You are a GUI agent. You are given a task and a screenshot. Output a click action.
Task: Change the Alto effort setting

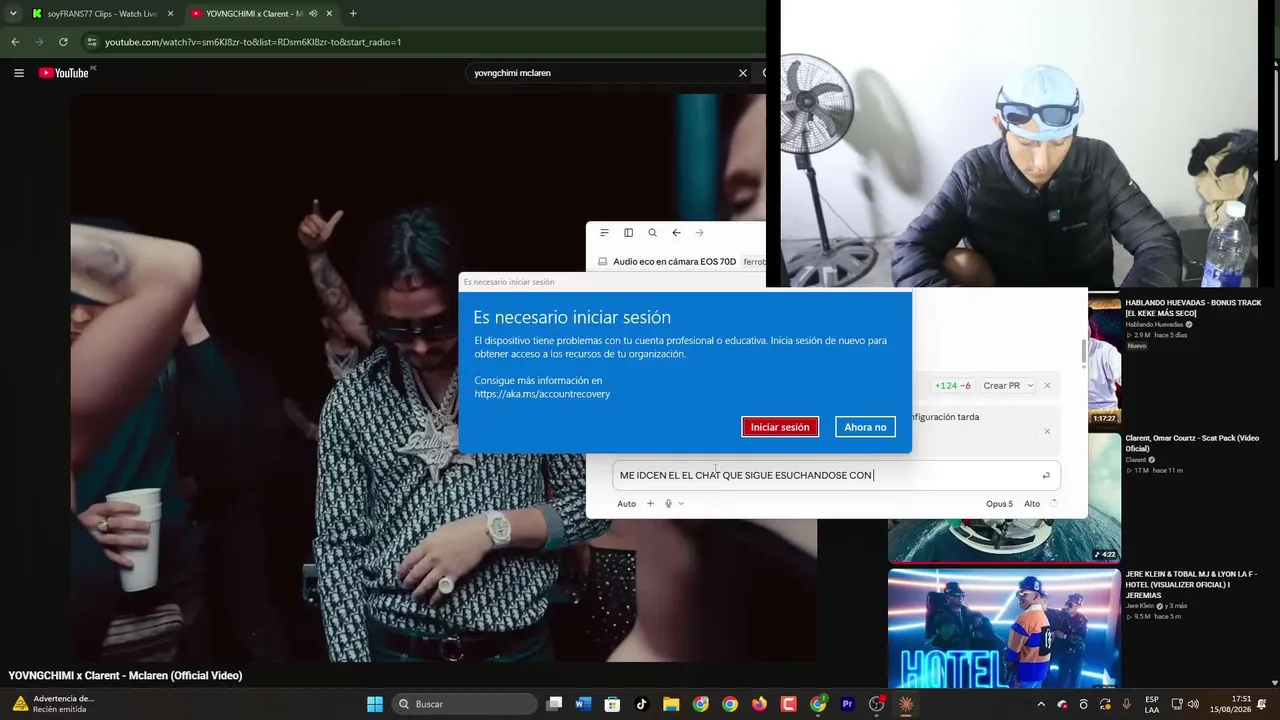point(1032,504)
